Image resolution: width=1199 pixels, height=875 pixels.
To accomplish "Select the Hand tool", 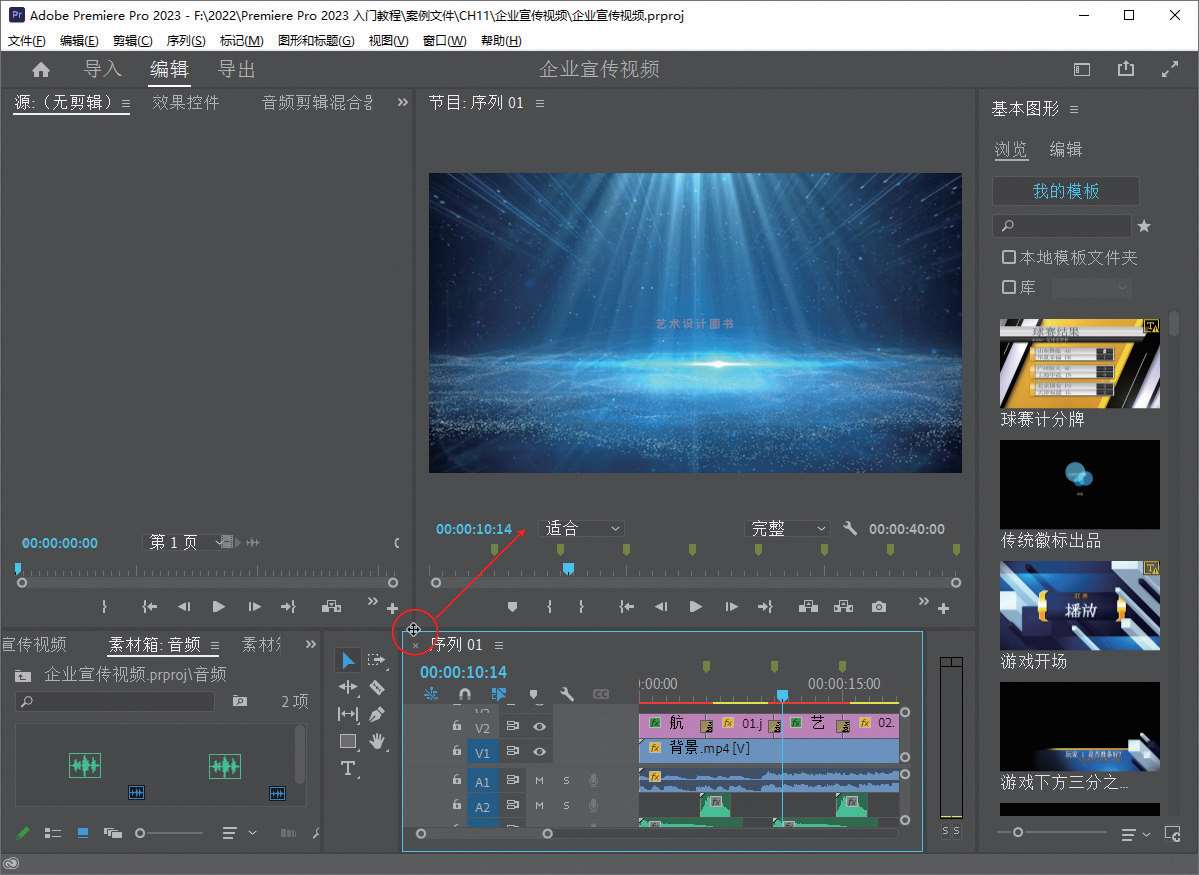I will (377, 741).
